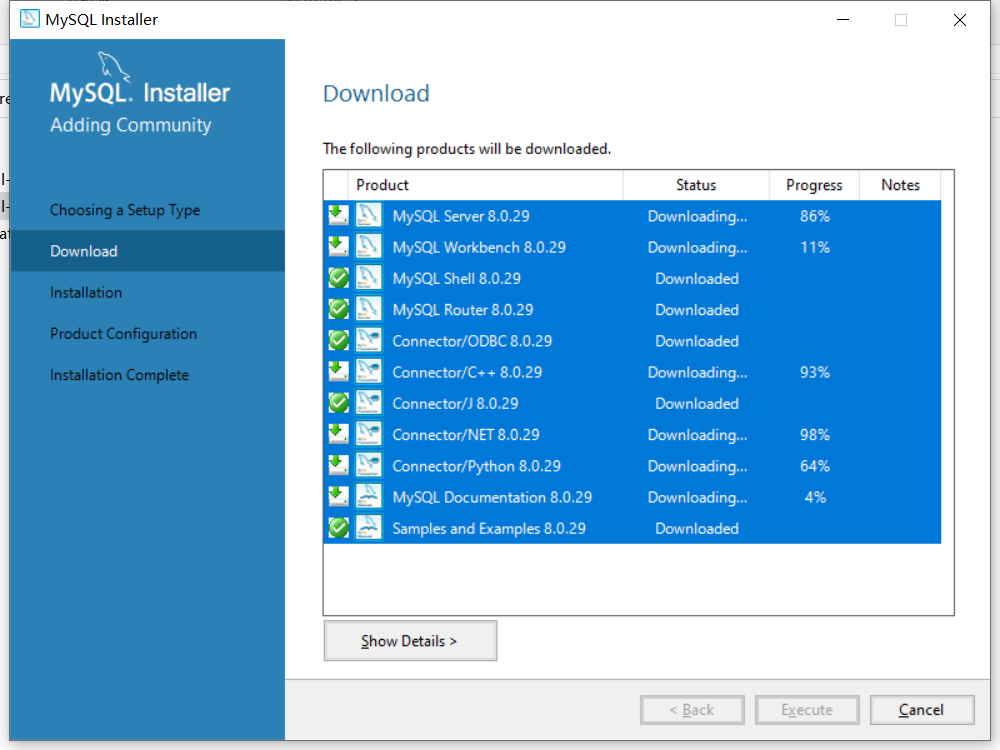Click the MySQL Server 8.0.29 product icon

click(x=369, y=216)
